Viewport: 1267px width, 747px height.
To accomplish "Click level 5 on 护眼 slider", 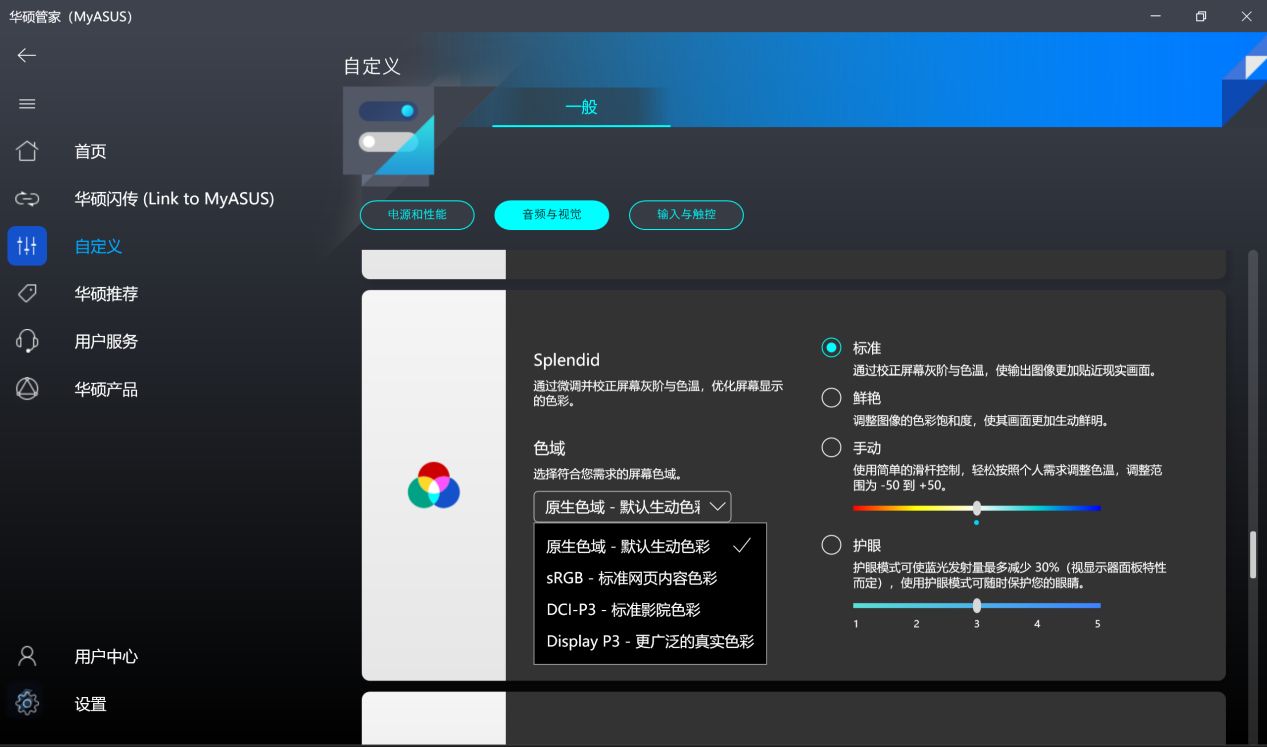I will [x=1097, y=624].
